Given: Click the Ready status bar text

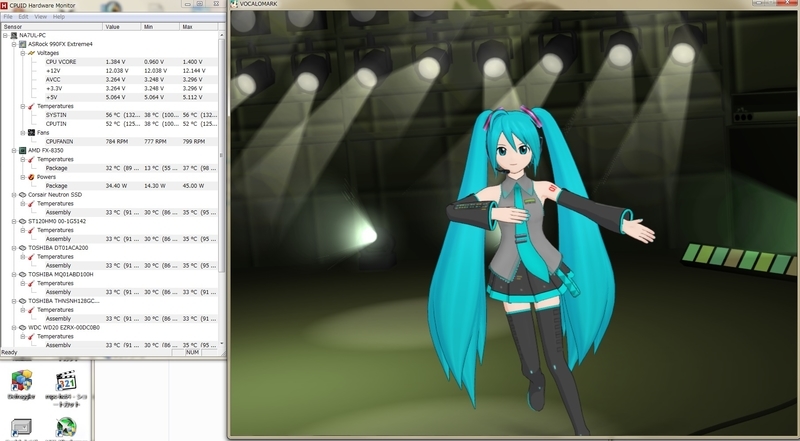Looking at the screenshot, I should (x=9, y=352).
